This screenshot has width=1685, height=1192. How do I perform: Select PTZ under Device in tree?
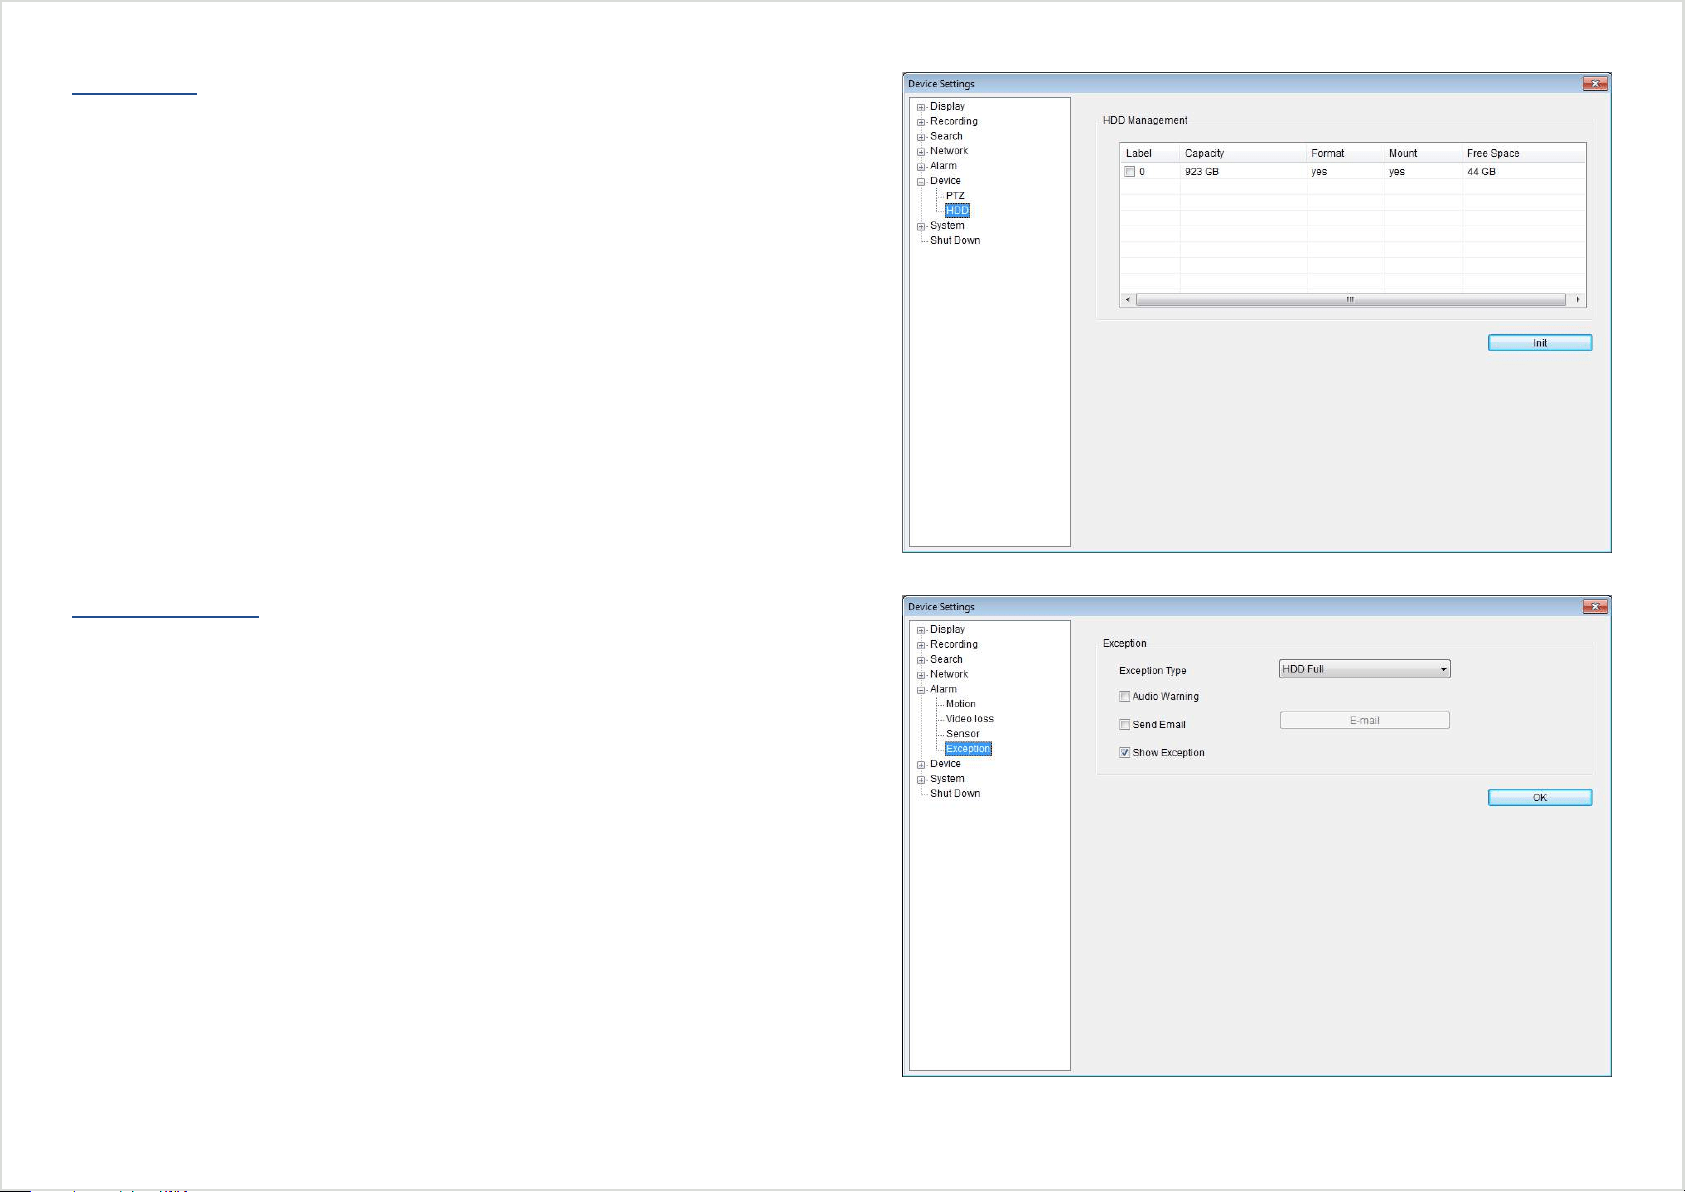coord(955,196)
